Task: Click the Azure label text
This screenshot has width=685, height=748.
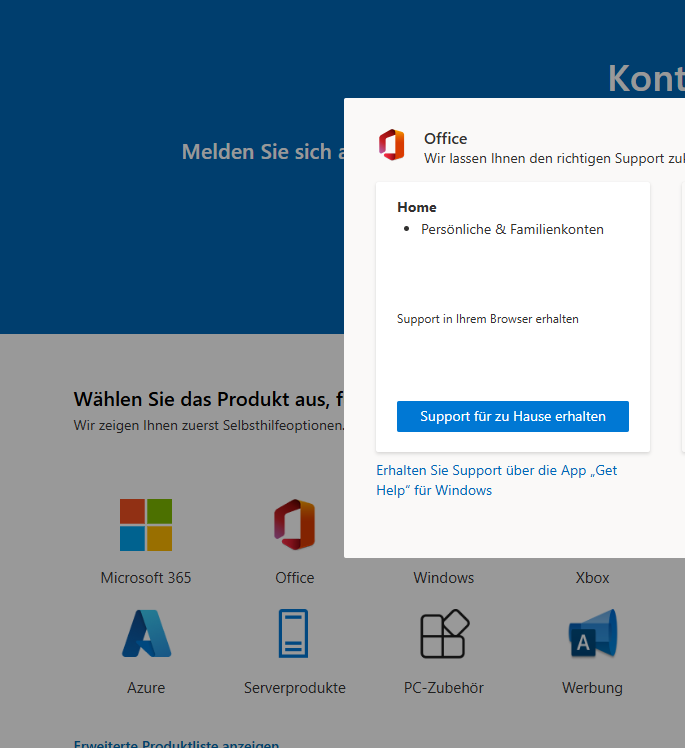Action: 146,688
